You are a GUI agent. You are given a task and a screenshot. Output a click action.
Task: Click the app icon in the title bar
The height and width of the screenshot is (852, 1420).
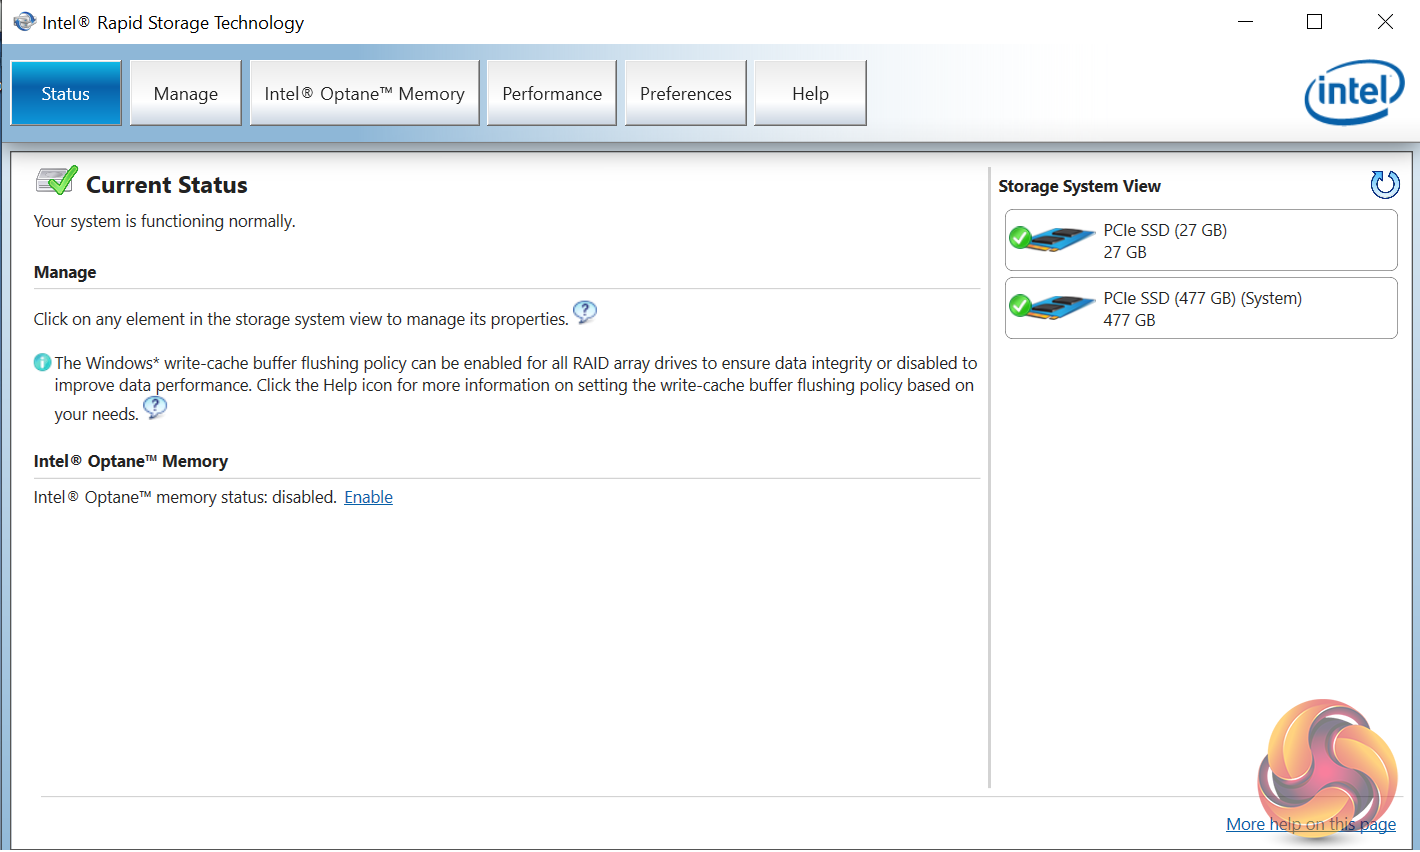(24, 21)
